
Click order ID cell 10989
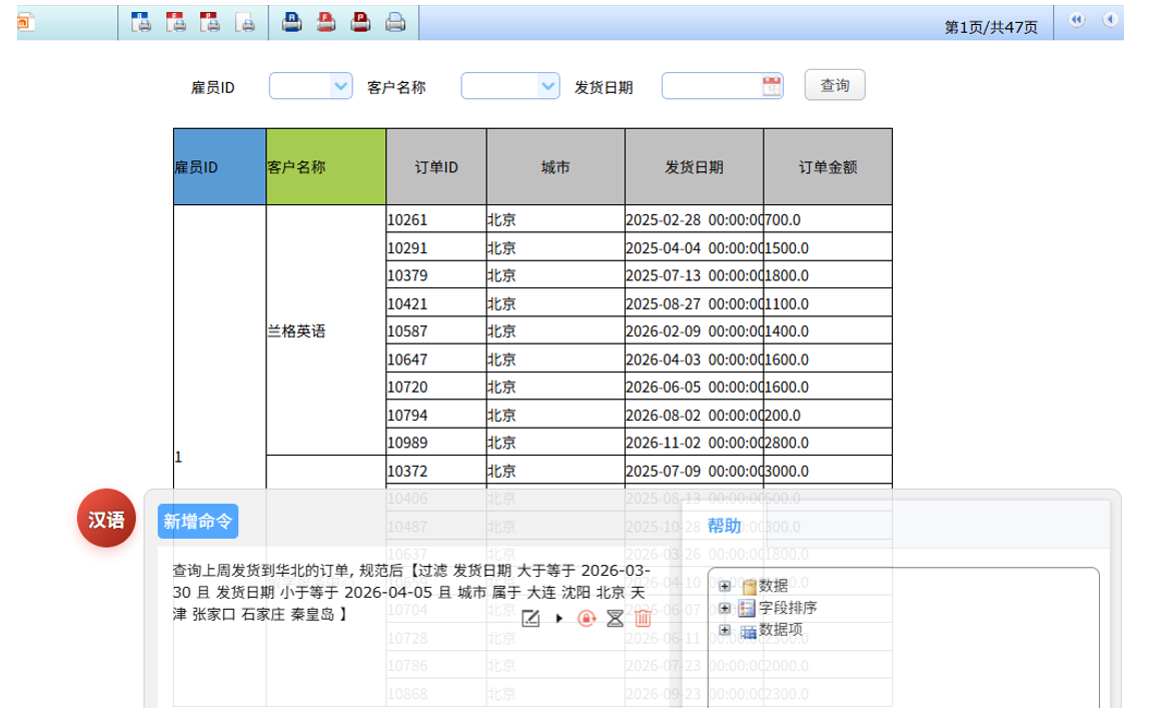pyautogui.click(x=436, y=443)
